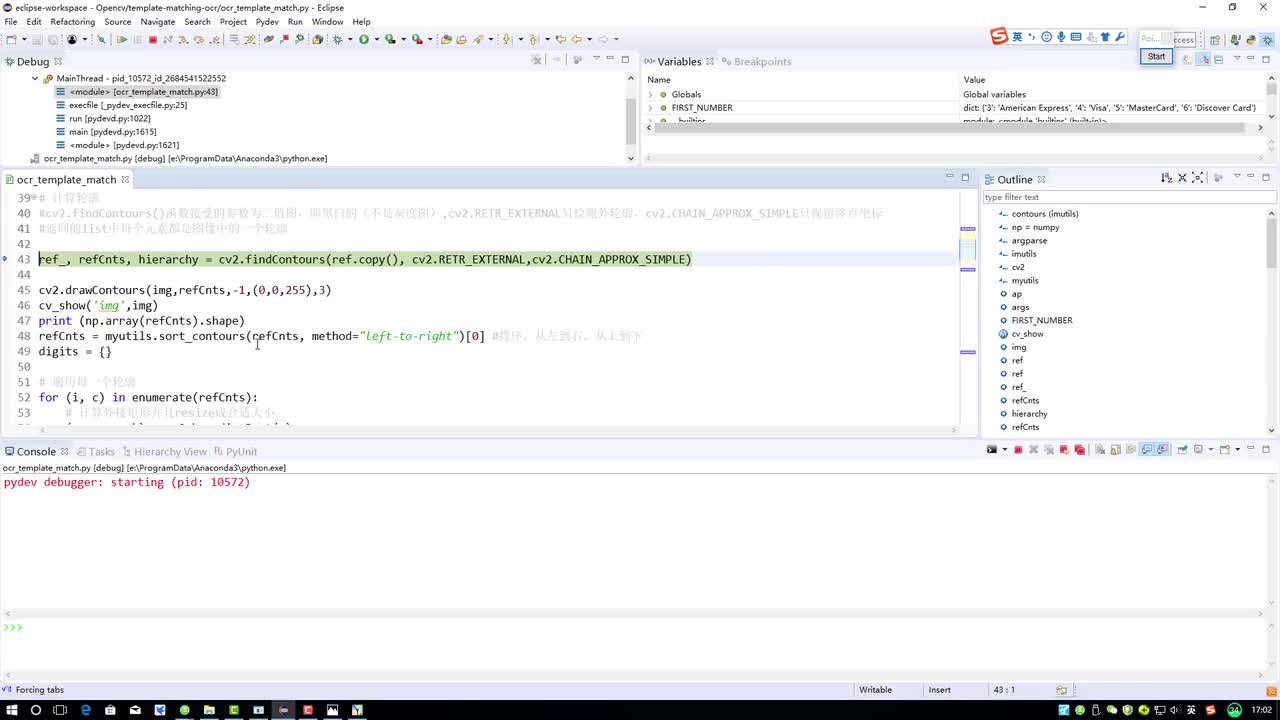Image resolution: width=1280 pixels, height=720 pixels.
Task: Click the Debug bug icon in toolbar
Action: pyautogui.click(x=337, y=40)
